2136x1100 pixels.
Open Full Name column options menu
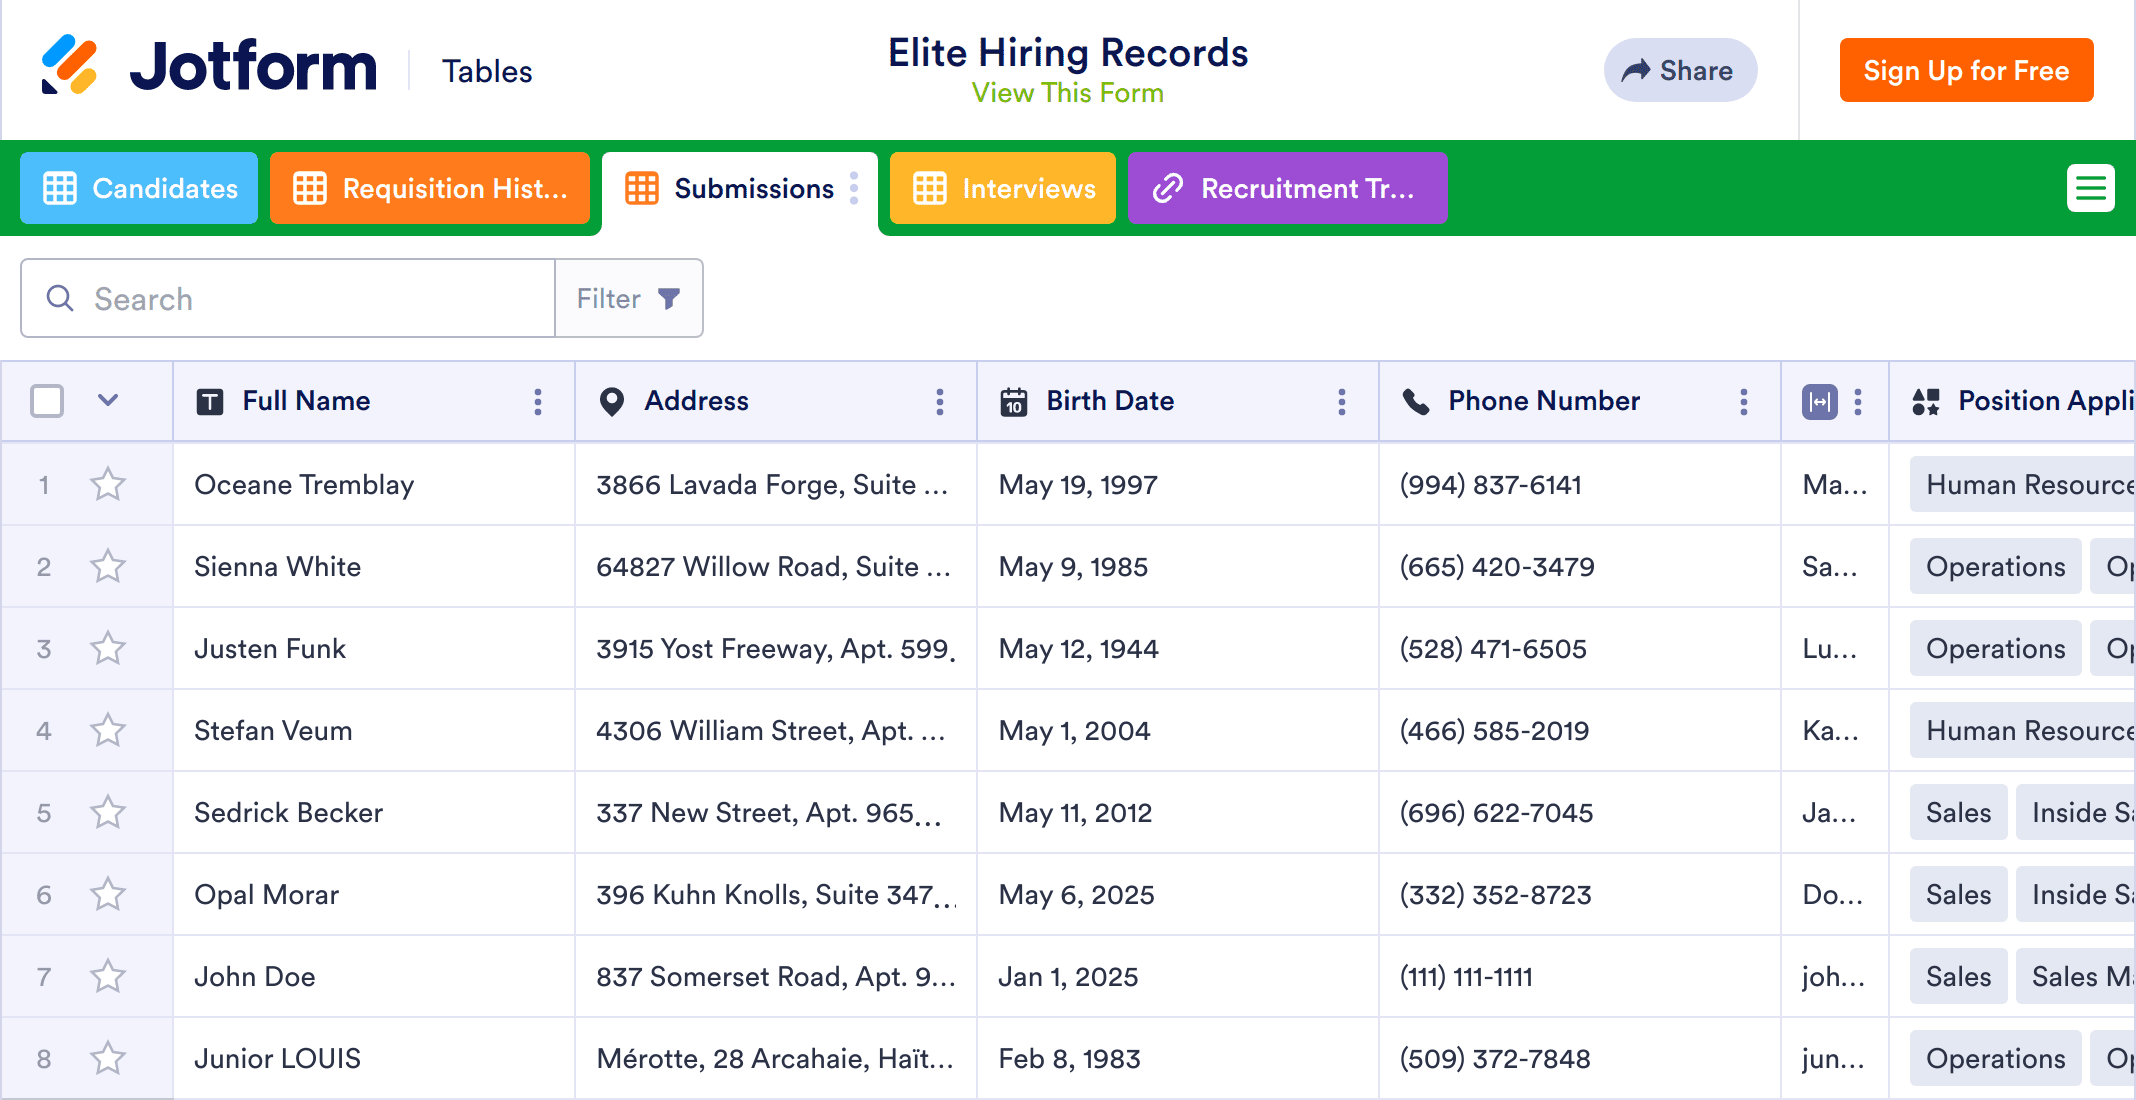[x=538, y=402]
